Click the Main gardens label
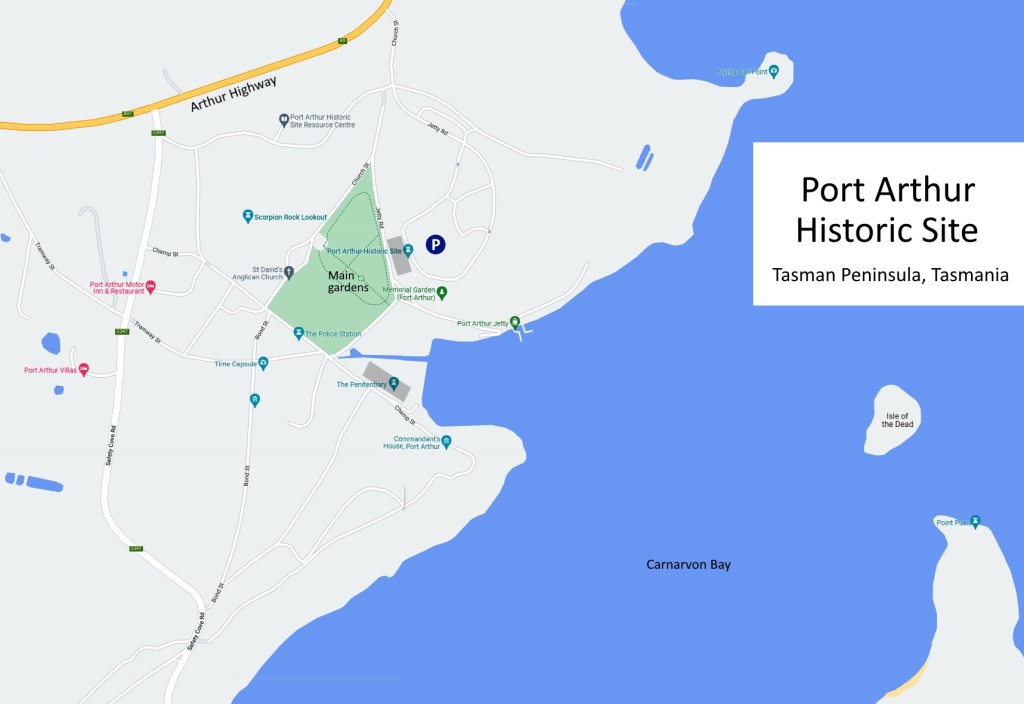Image resolution: width=1024 pixels, height=704 pixels. click(x=348, y=281)
